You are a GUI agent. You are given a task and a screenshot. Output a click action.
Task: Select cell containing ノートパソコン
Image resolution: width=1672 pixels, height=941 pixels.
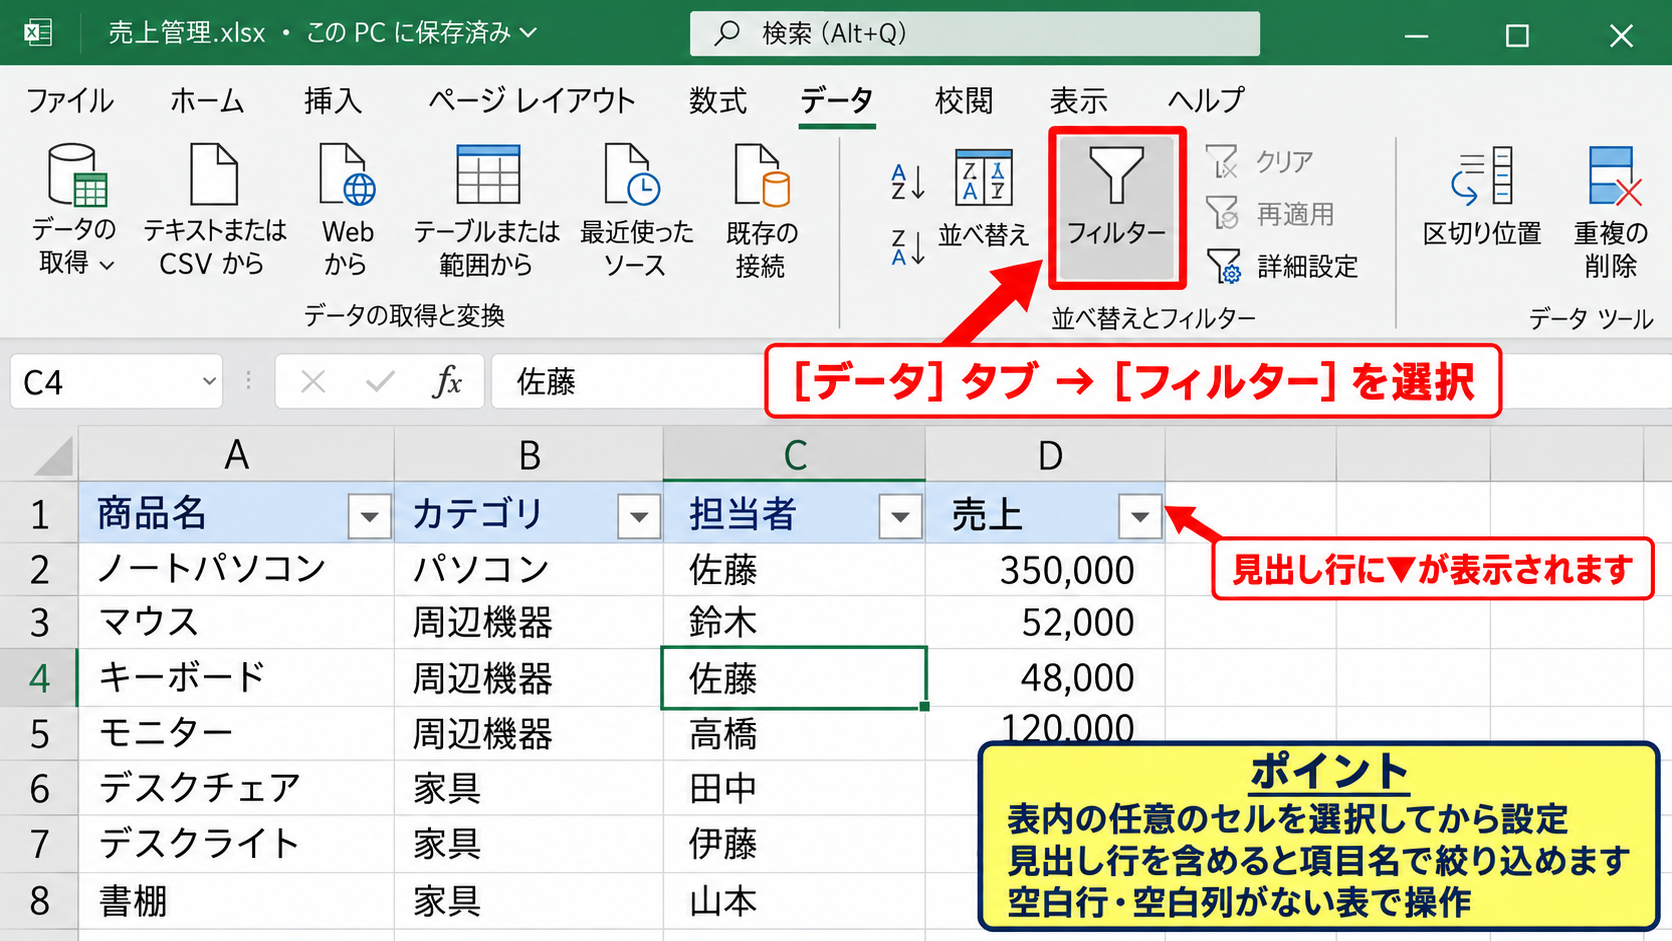tap(236, 569)
